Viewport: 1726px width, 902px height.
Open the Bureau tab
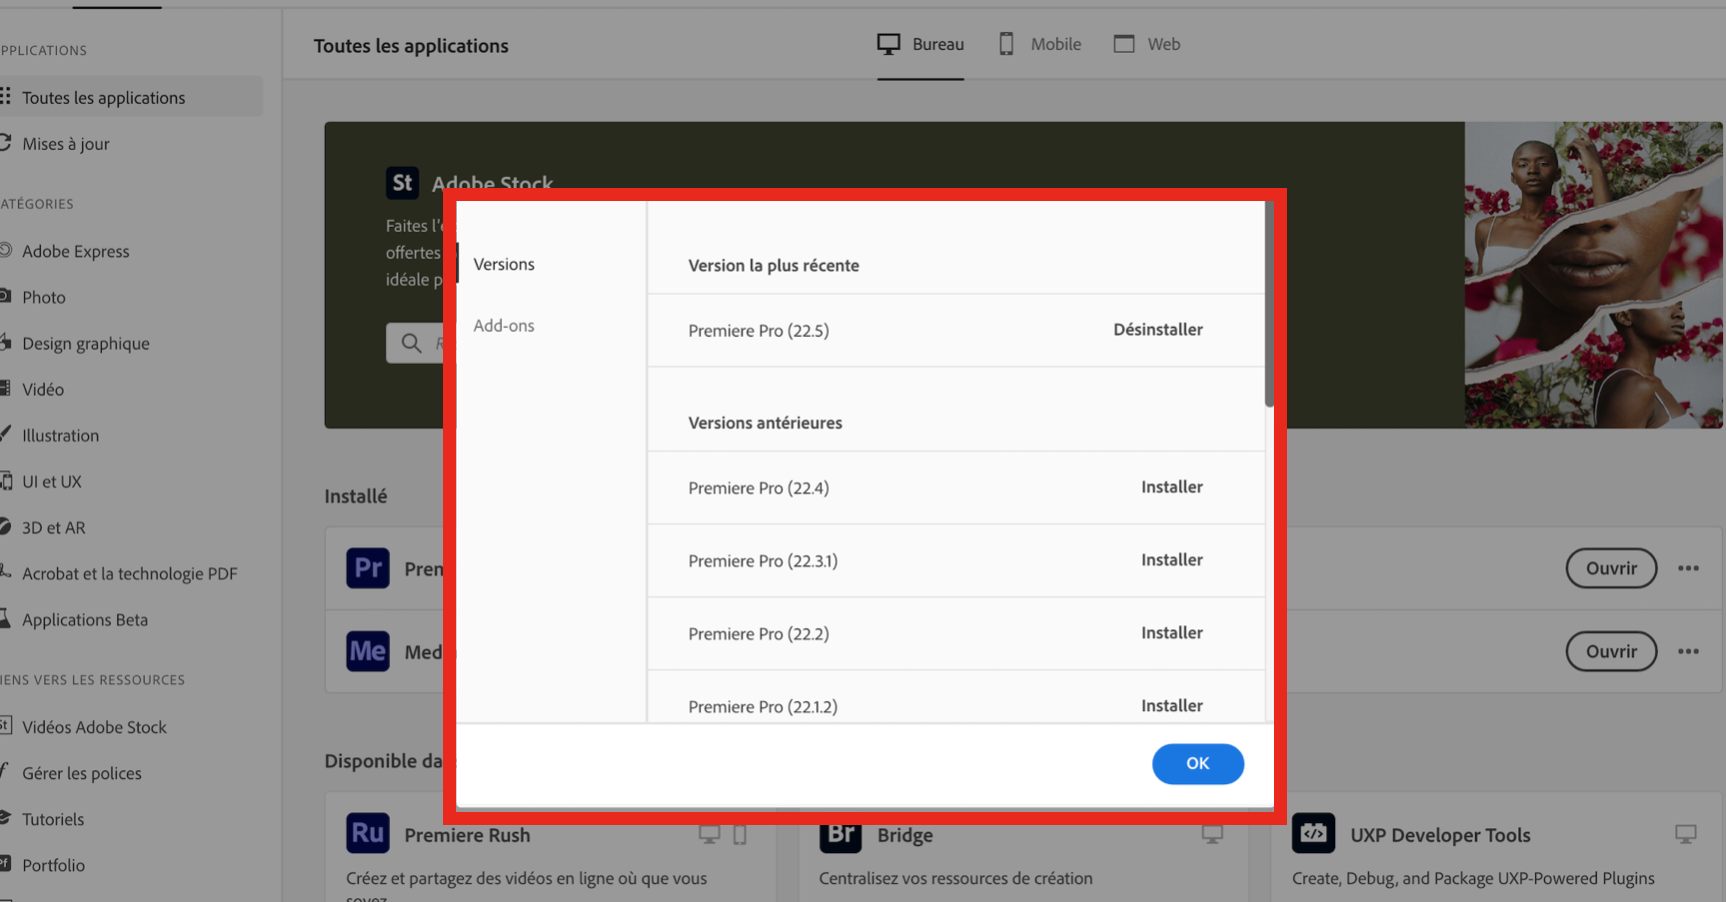(920, 44)
